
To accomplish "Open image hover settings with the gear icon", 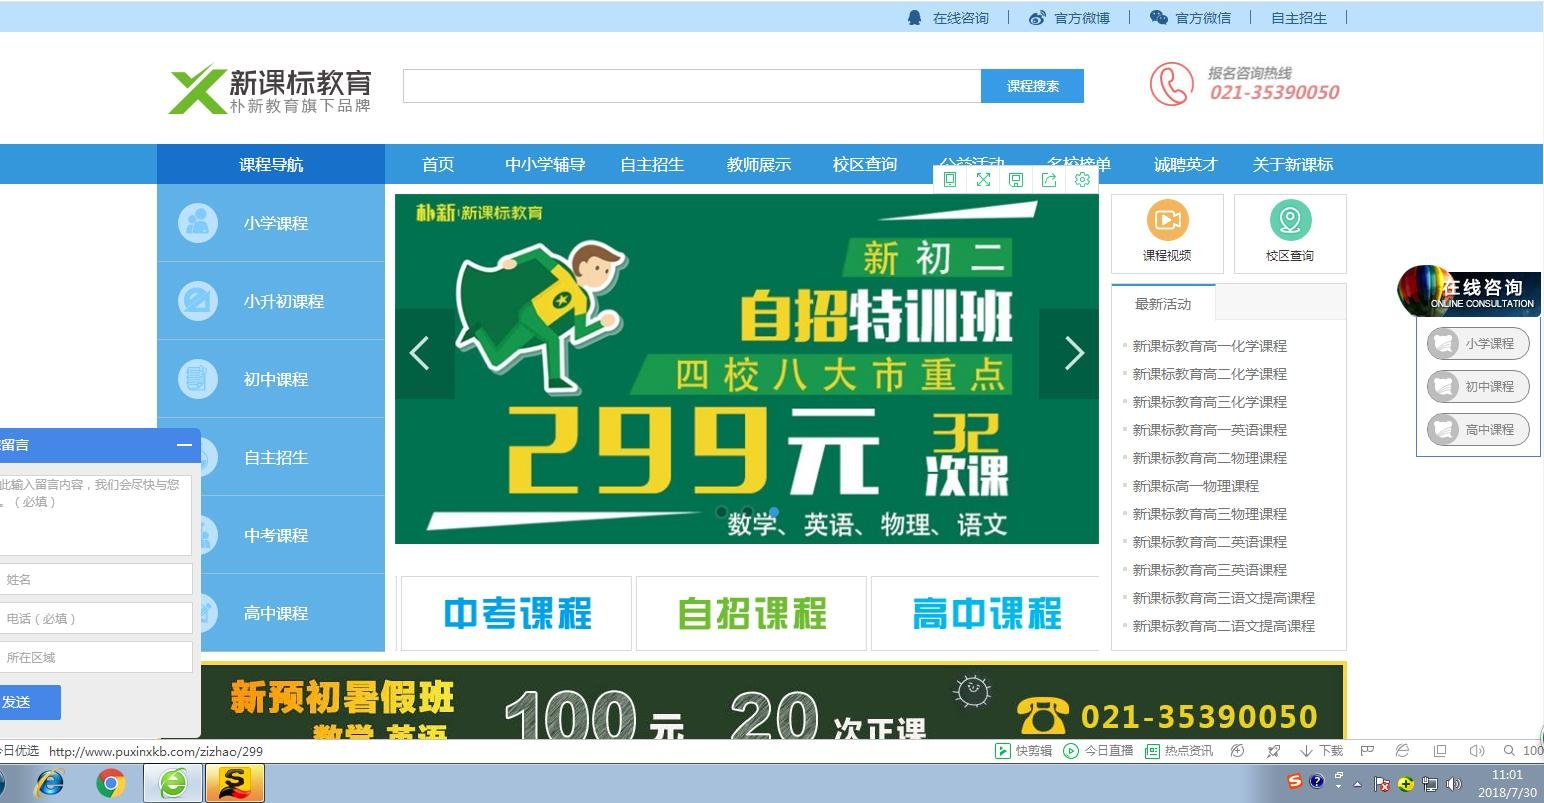I will pyautogui.click(x=1082, y=179).
